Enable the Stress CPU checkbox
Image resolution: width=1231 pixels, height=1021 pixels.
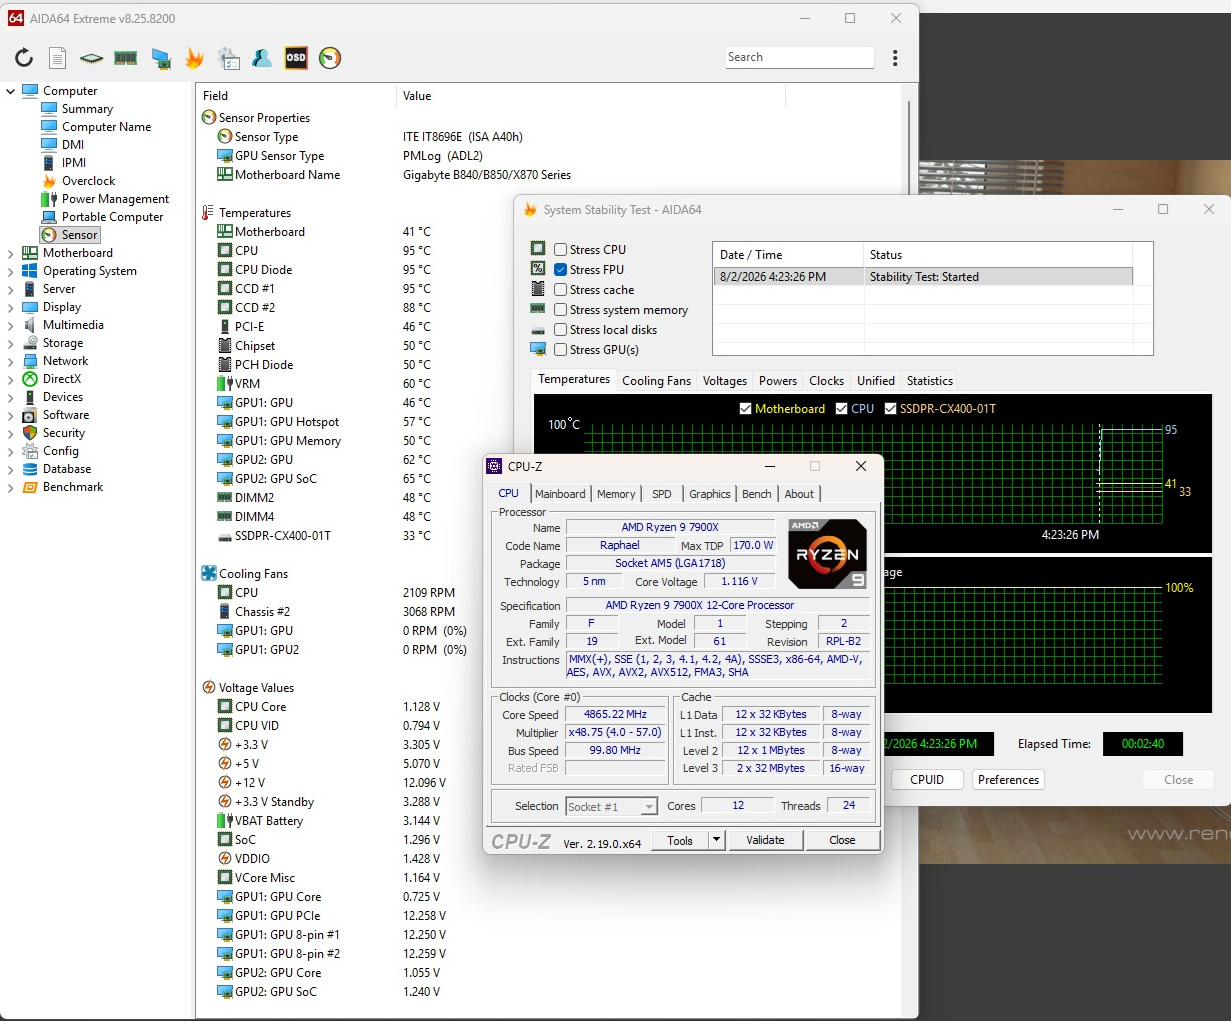(x=561, y=250)
